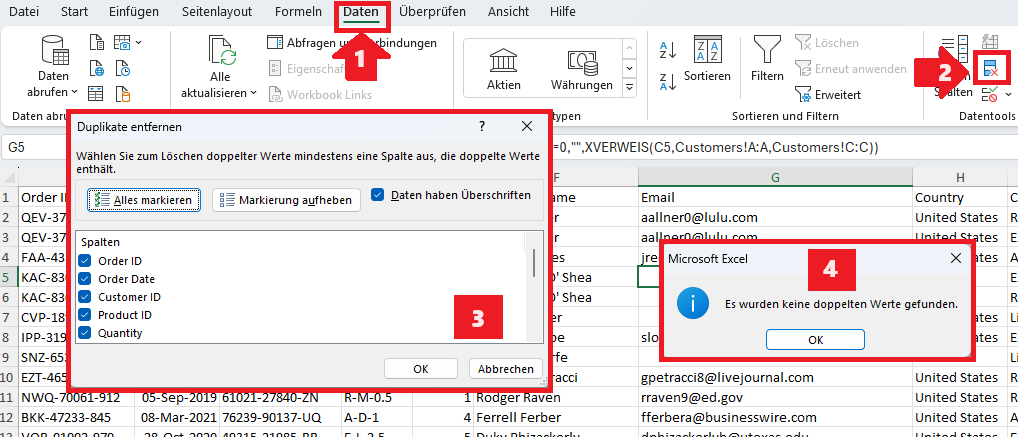Open the Datei menu
1018x437 pixels.
tap(23, 12)
